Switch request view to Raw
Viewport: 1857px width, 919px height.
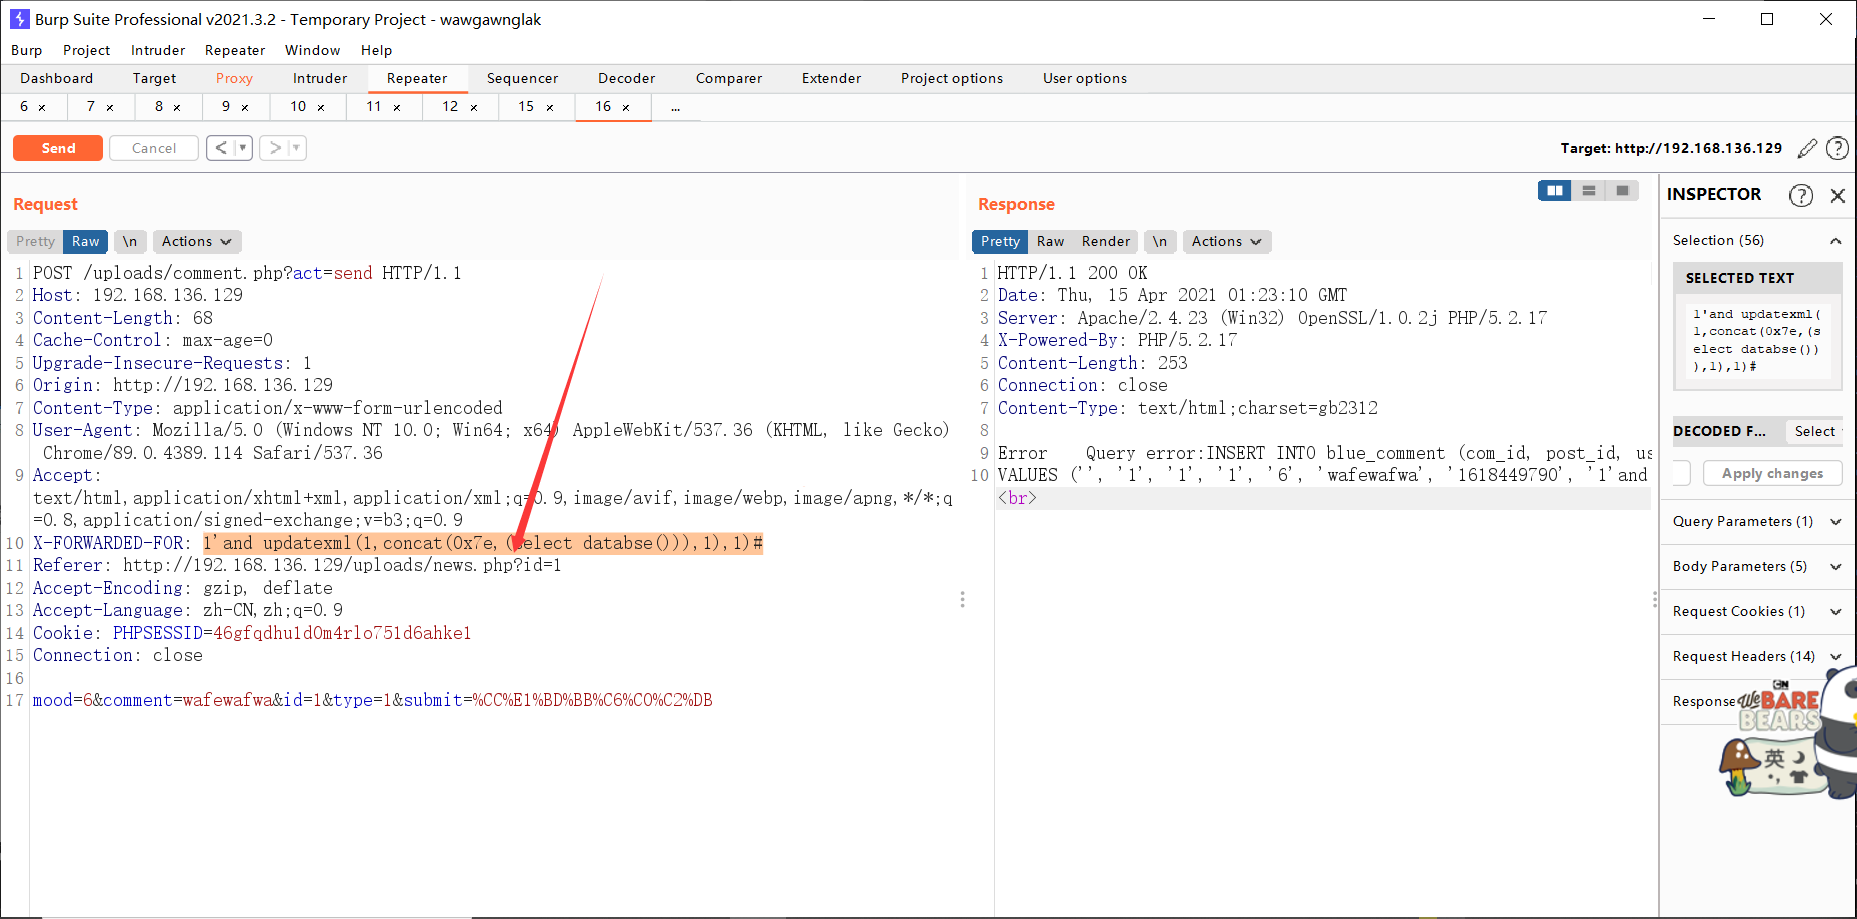pos(85,241)
